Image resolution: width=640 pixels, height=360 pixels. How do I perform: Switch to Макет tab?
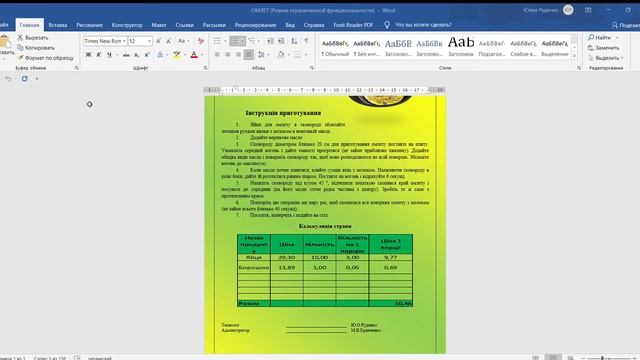159,25
